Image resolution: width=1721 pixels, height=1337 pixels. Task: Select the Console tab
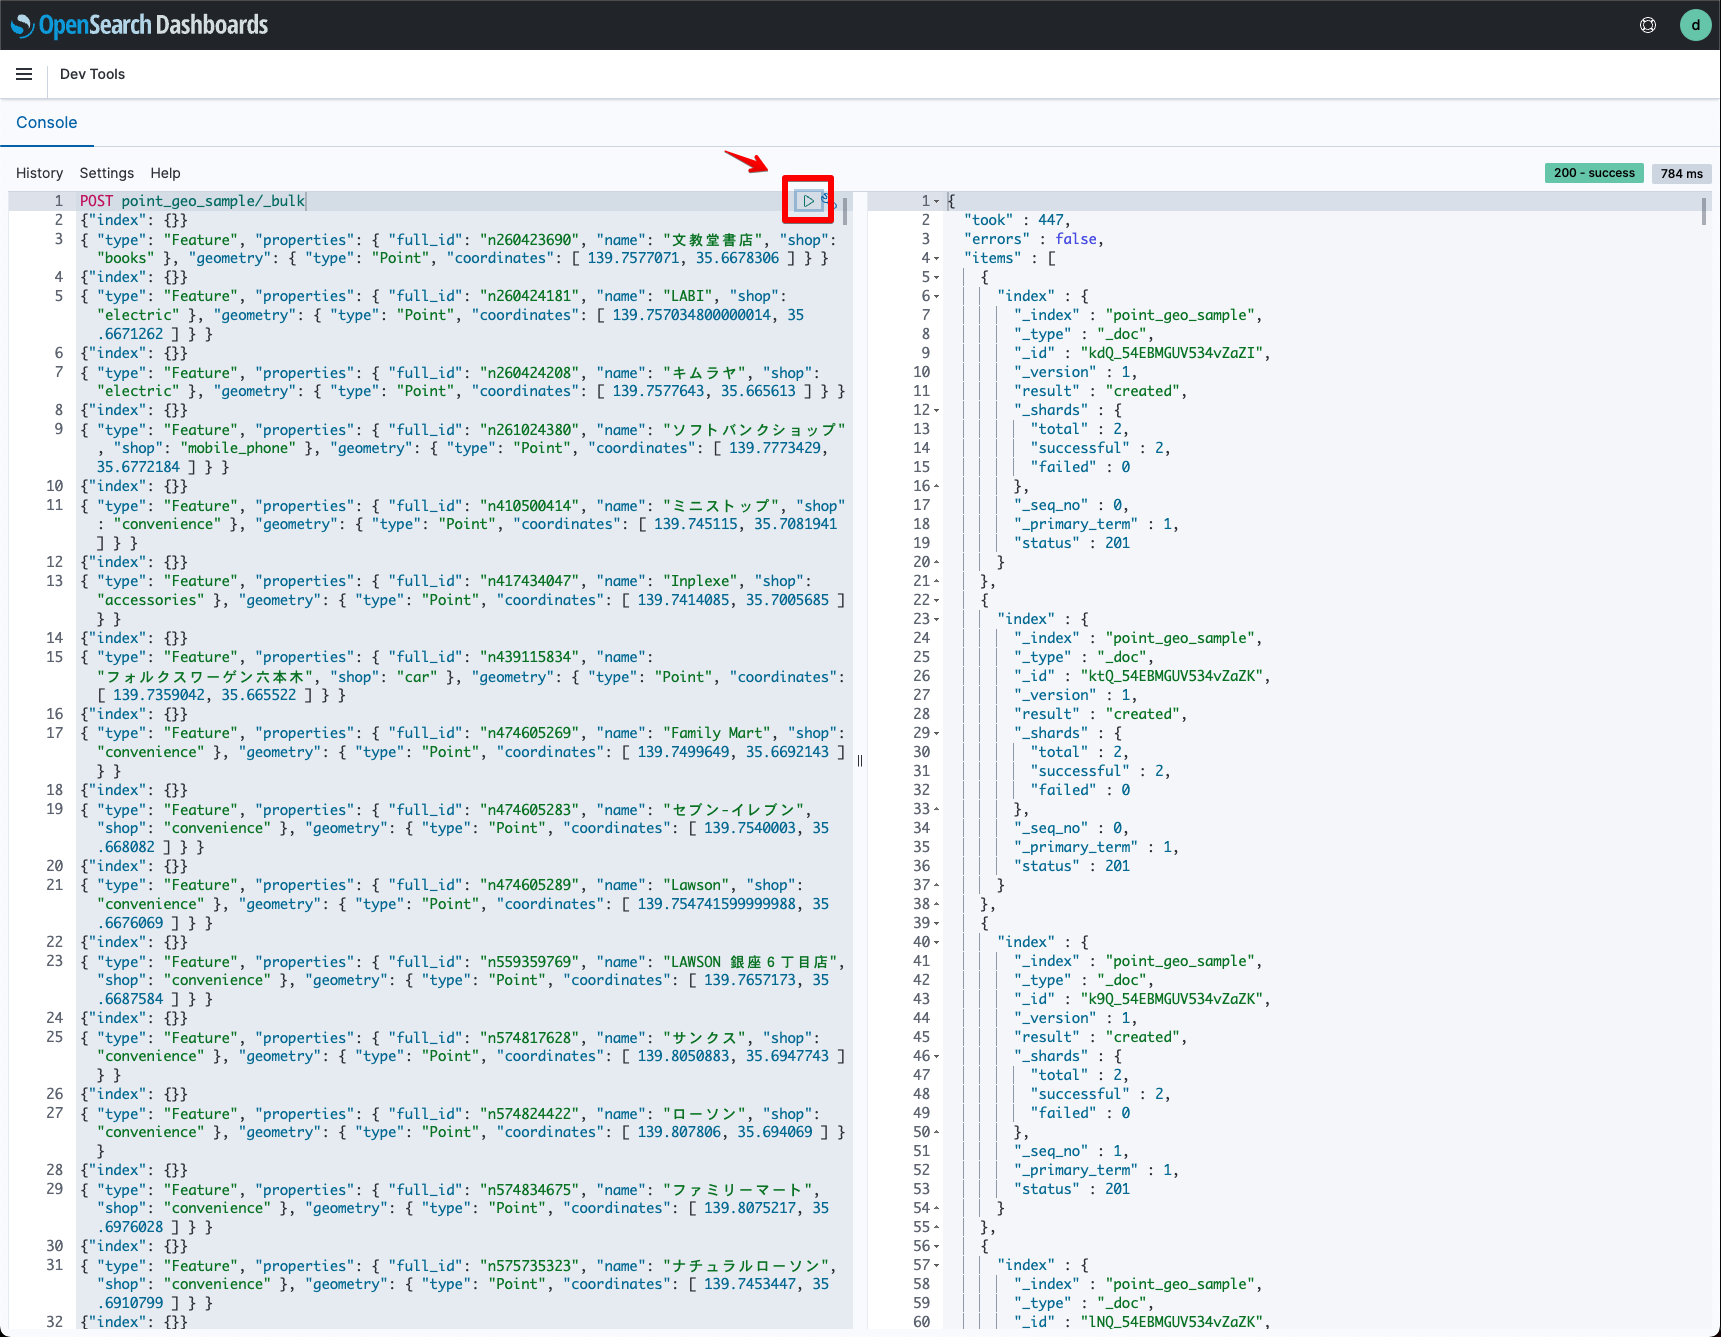(x=47, y=122)
